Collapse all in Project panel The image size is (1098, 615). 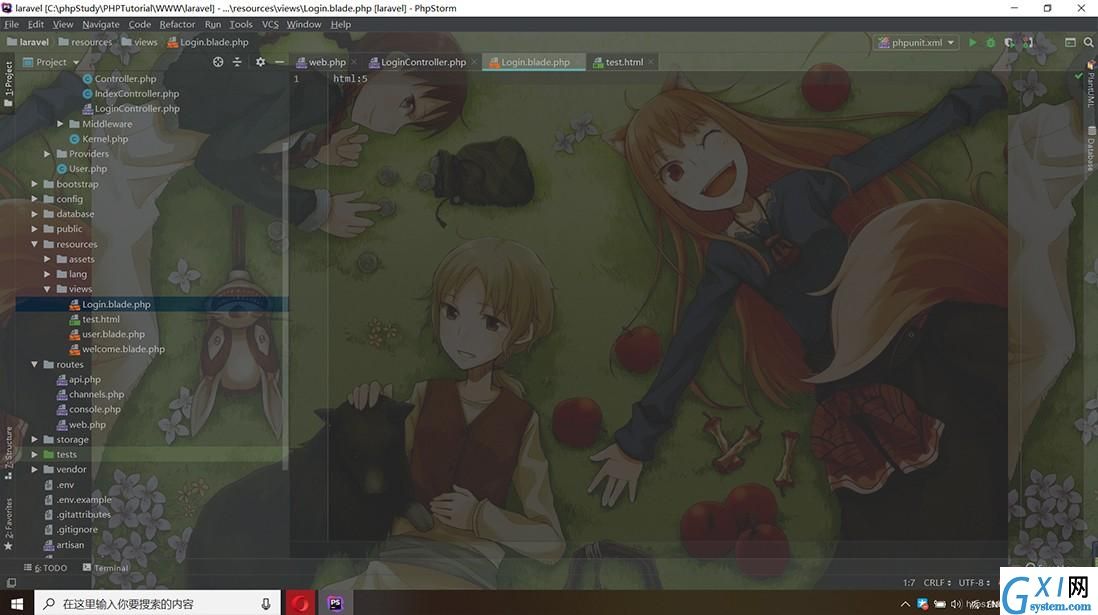click(237, 62)
